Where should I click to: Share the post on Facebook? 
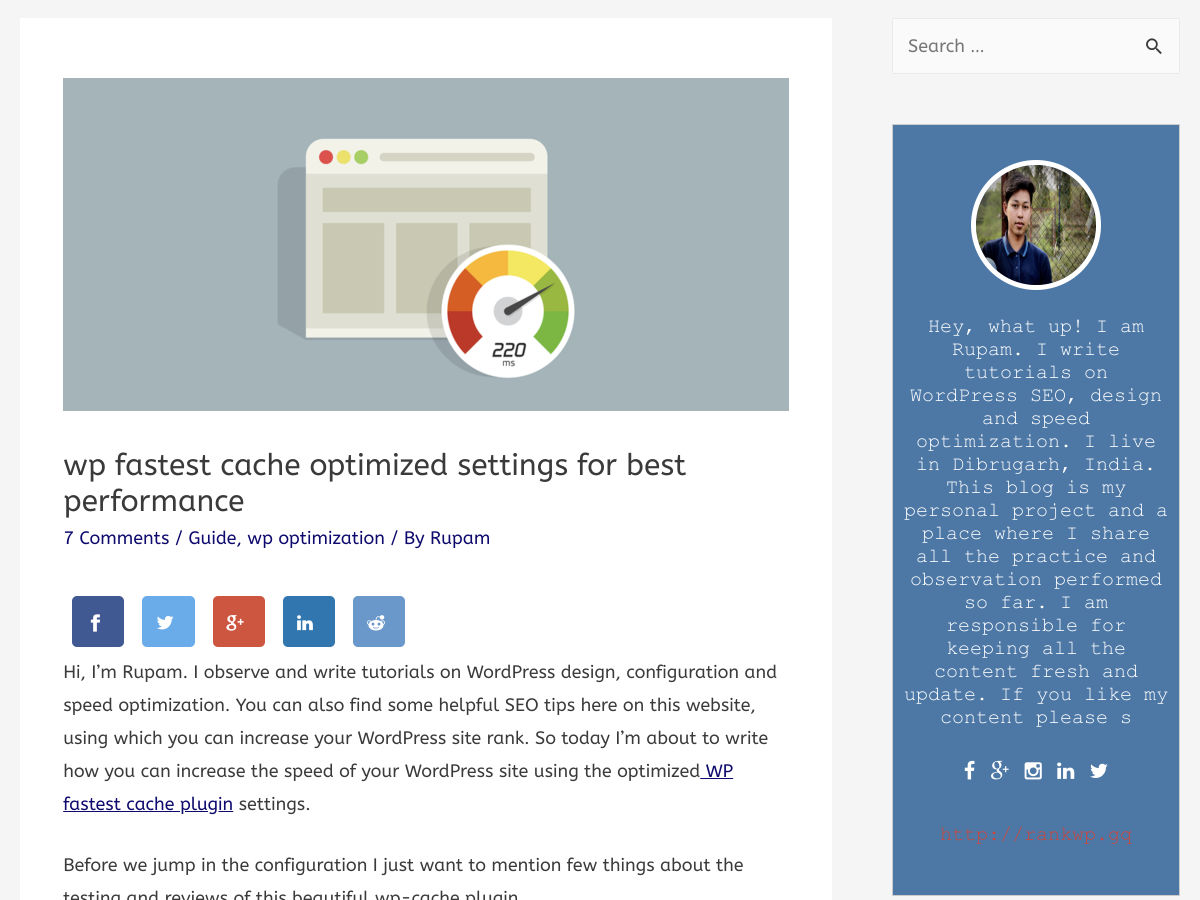click(98, 622)
